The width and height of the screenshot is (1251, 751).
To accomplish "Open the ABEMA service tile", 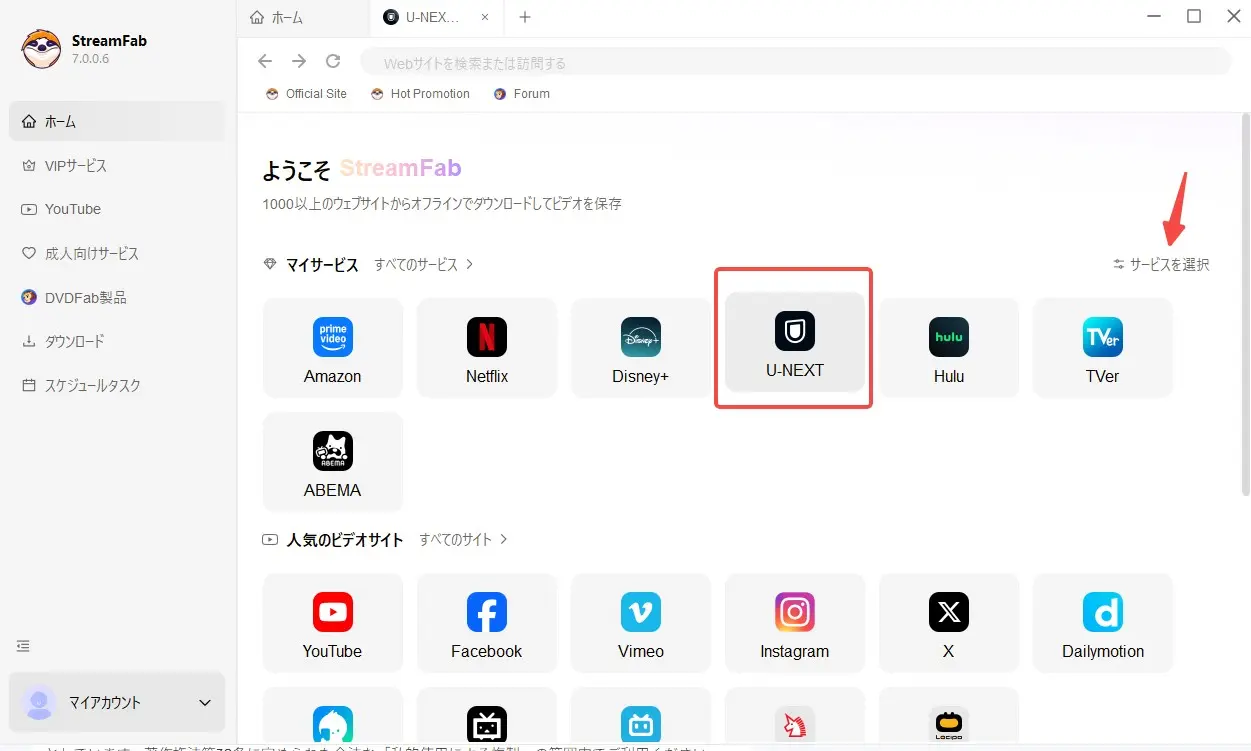I will pos(333,462).
